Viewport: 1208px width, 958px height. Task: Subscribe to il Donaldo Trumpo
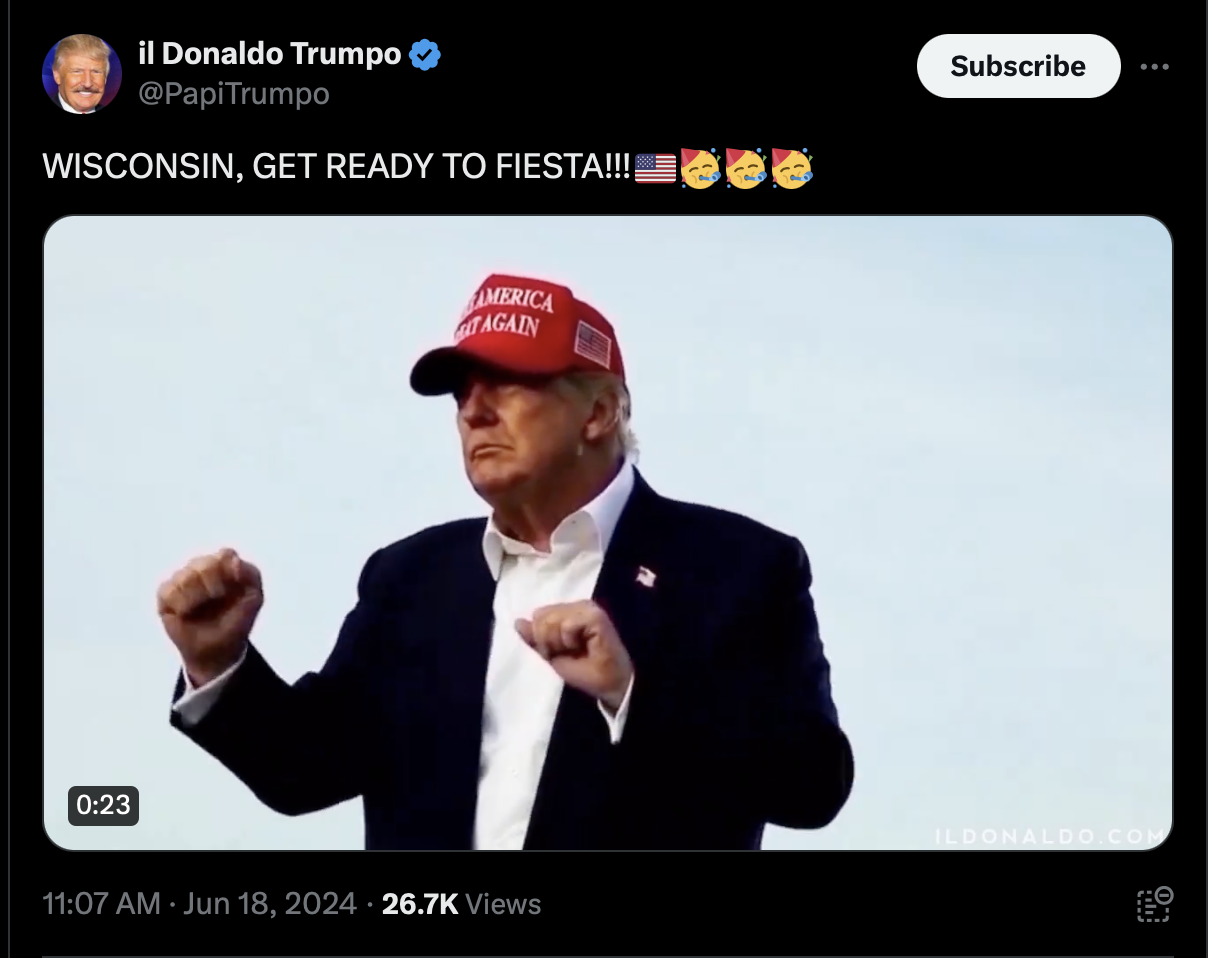tap(1018, 66)
